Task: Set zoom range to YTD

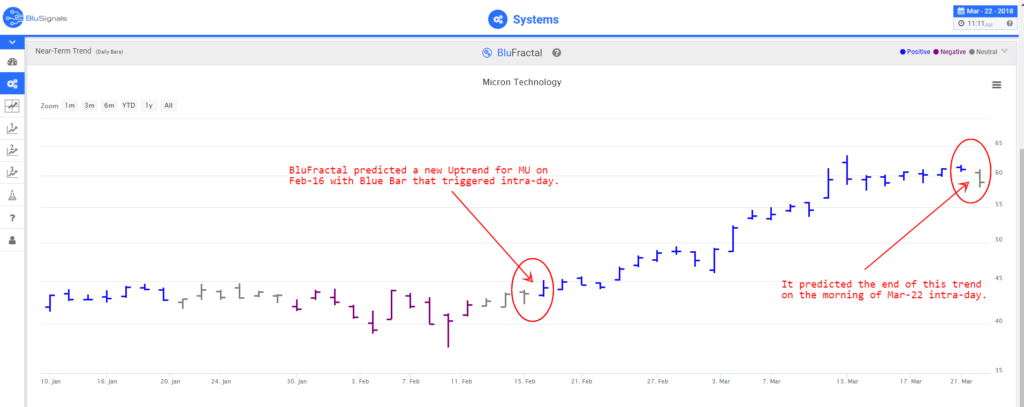Action: coord(129,105)
